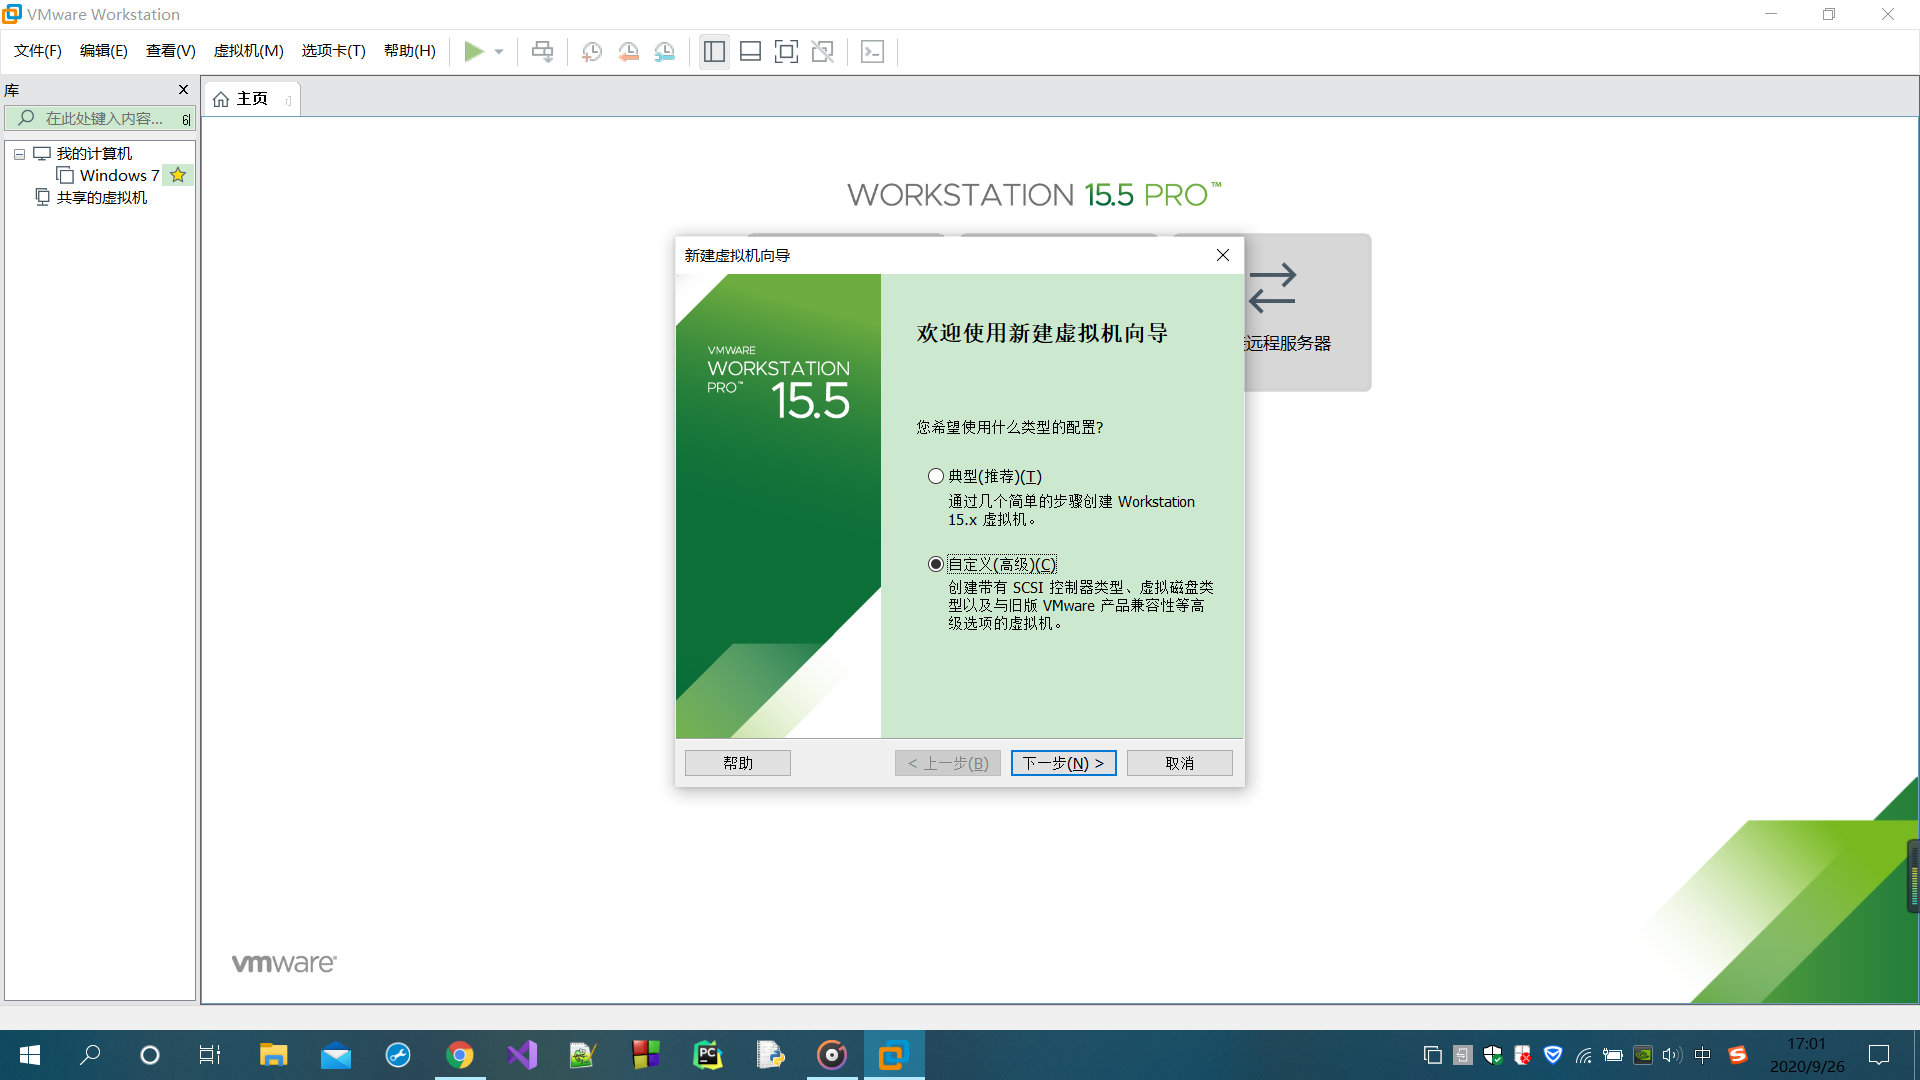
Task: Open the snapshot manager icon
Action: (x=665, y=51)
